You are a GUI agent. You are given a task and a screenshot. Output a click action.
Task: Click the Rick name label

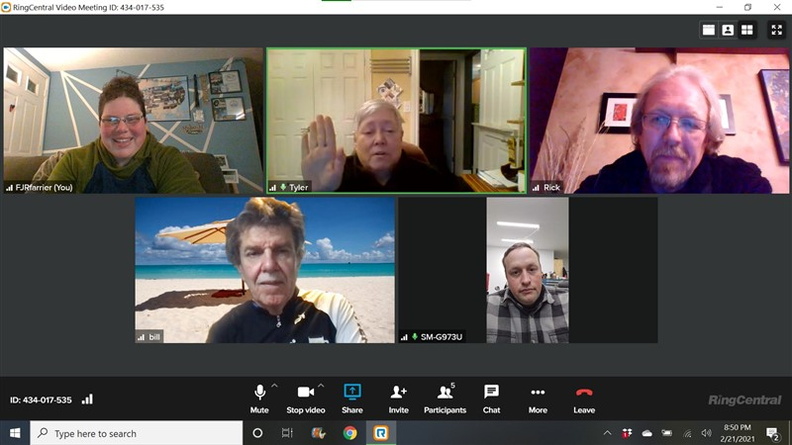tap(552, 187)
